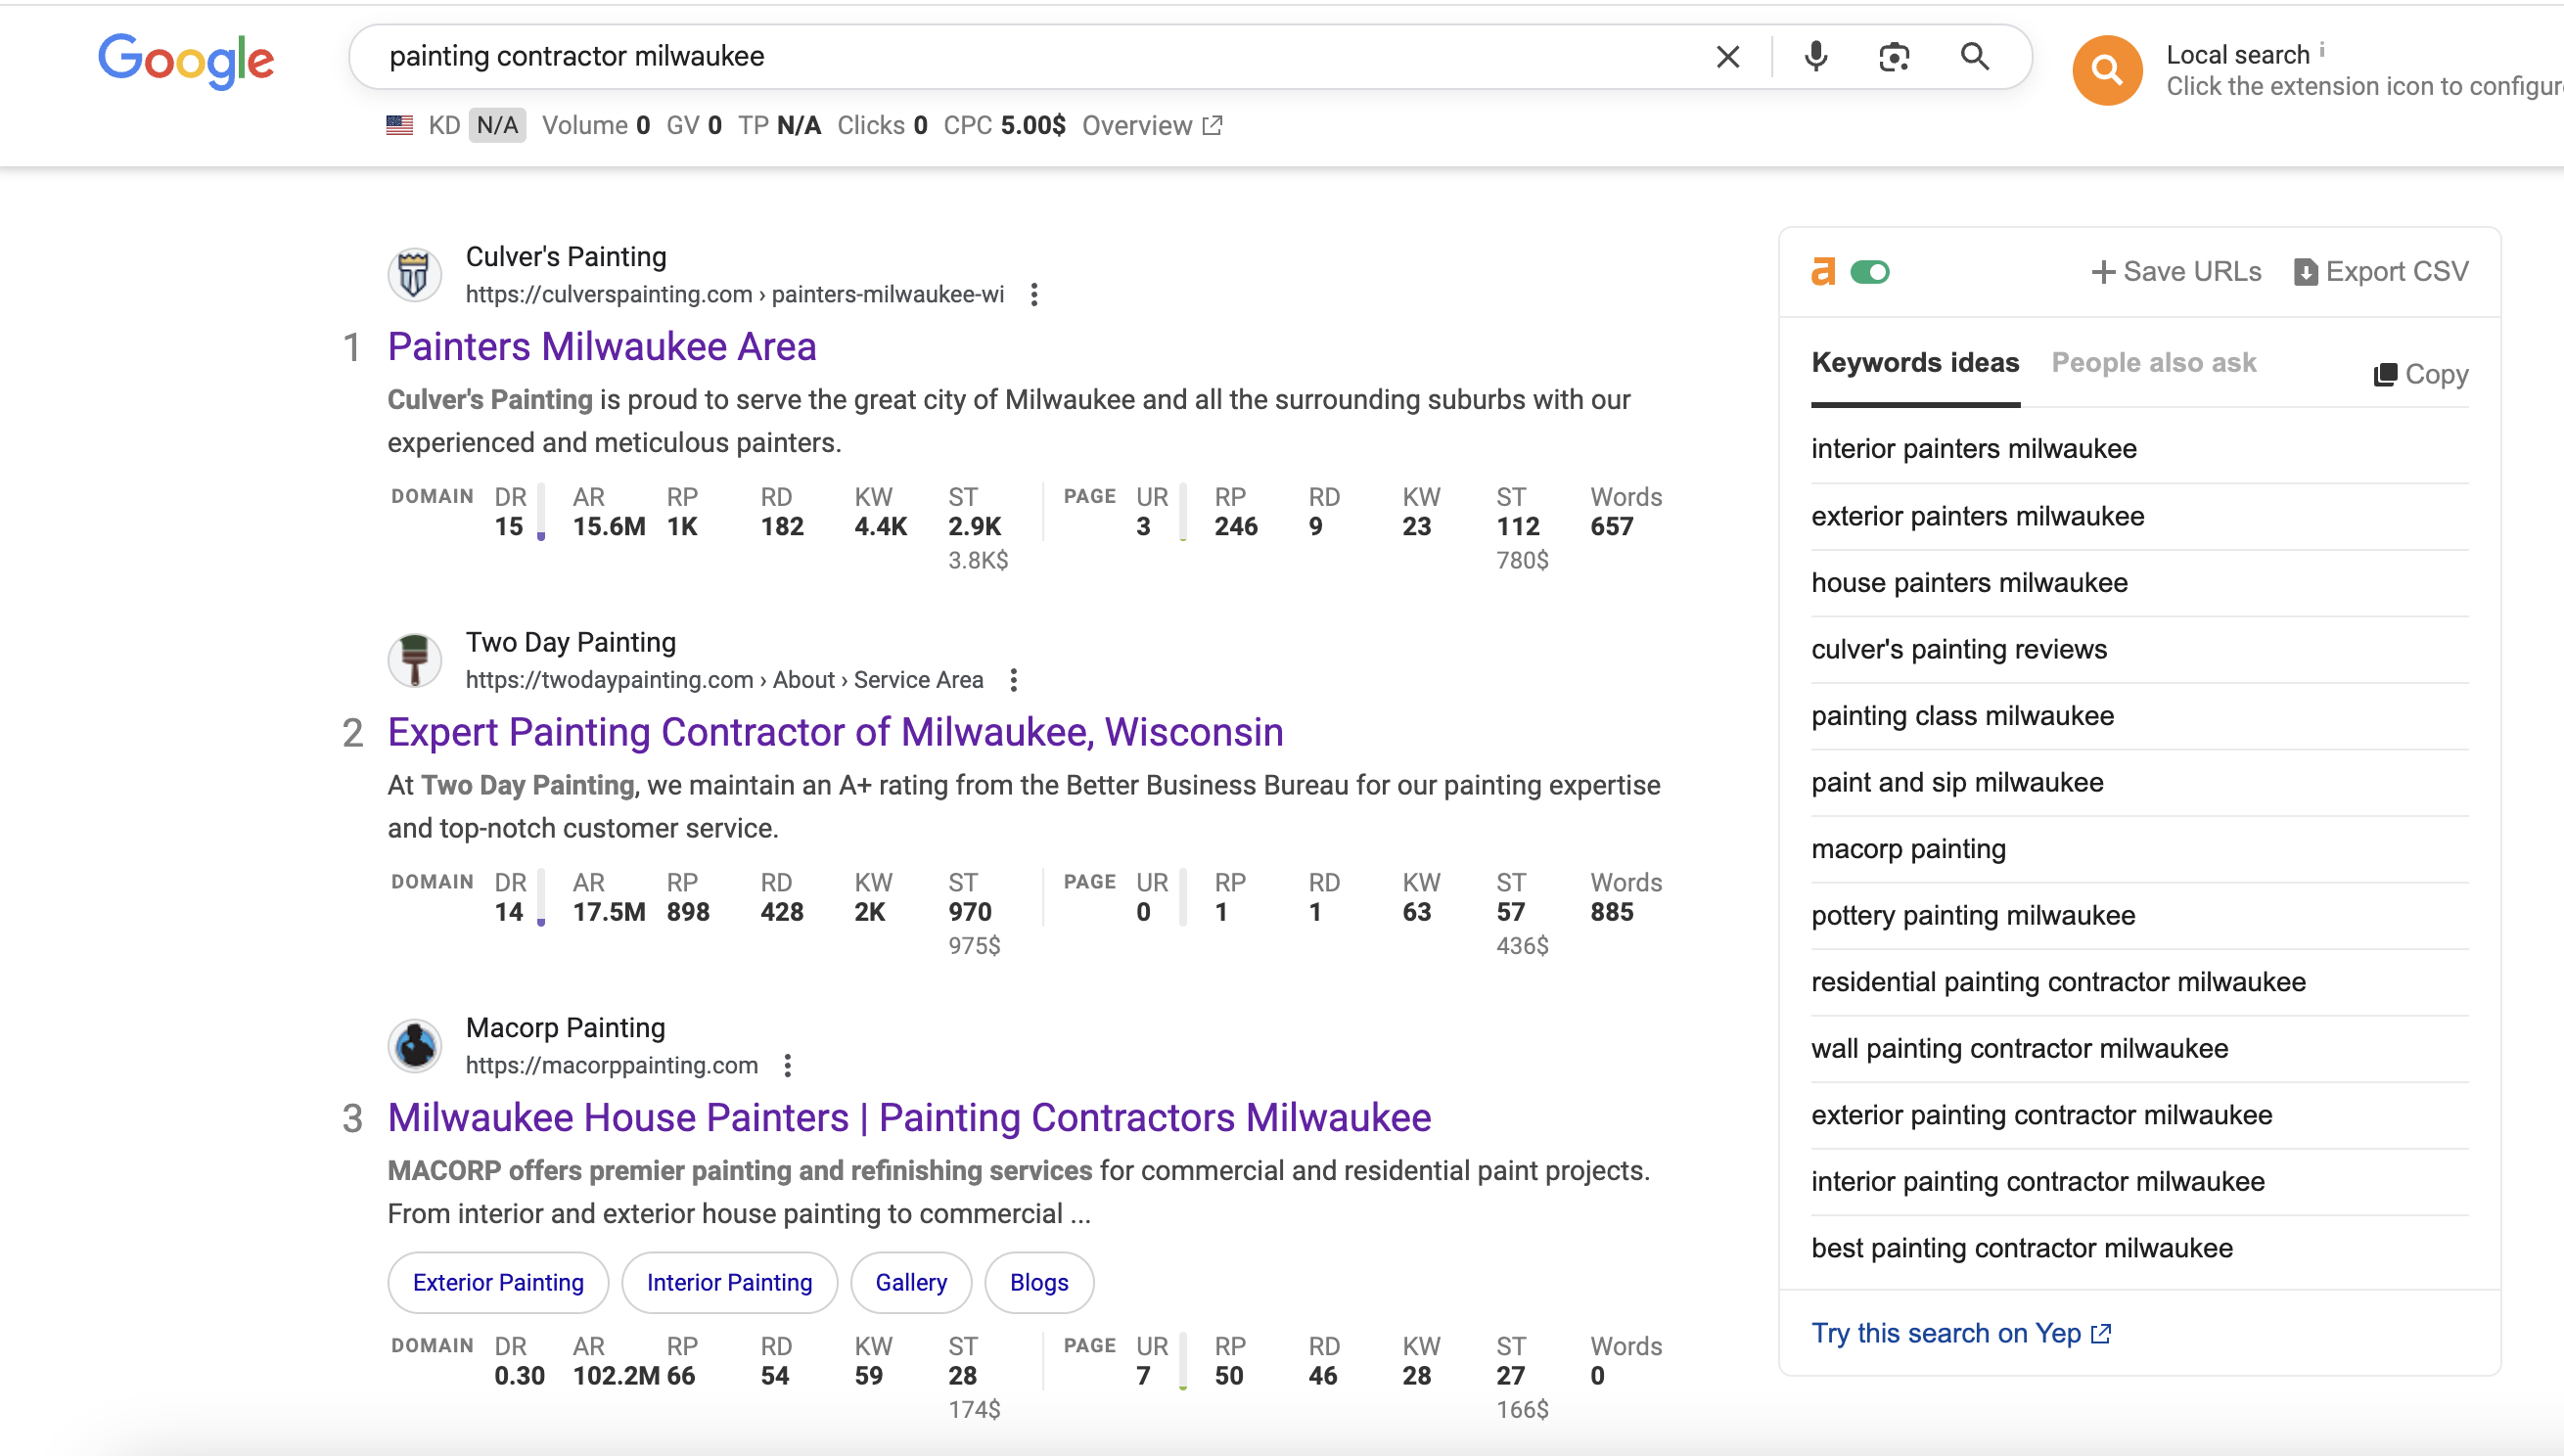
Task: Click Culver's page Words value 657
Action: pos(1612,527)
